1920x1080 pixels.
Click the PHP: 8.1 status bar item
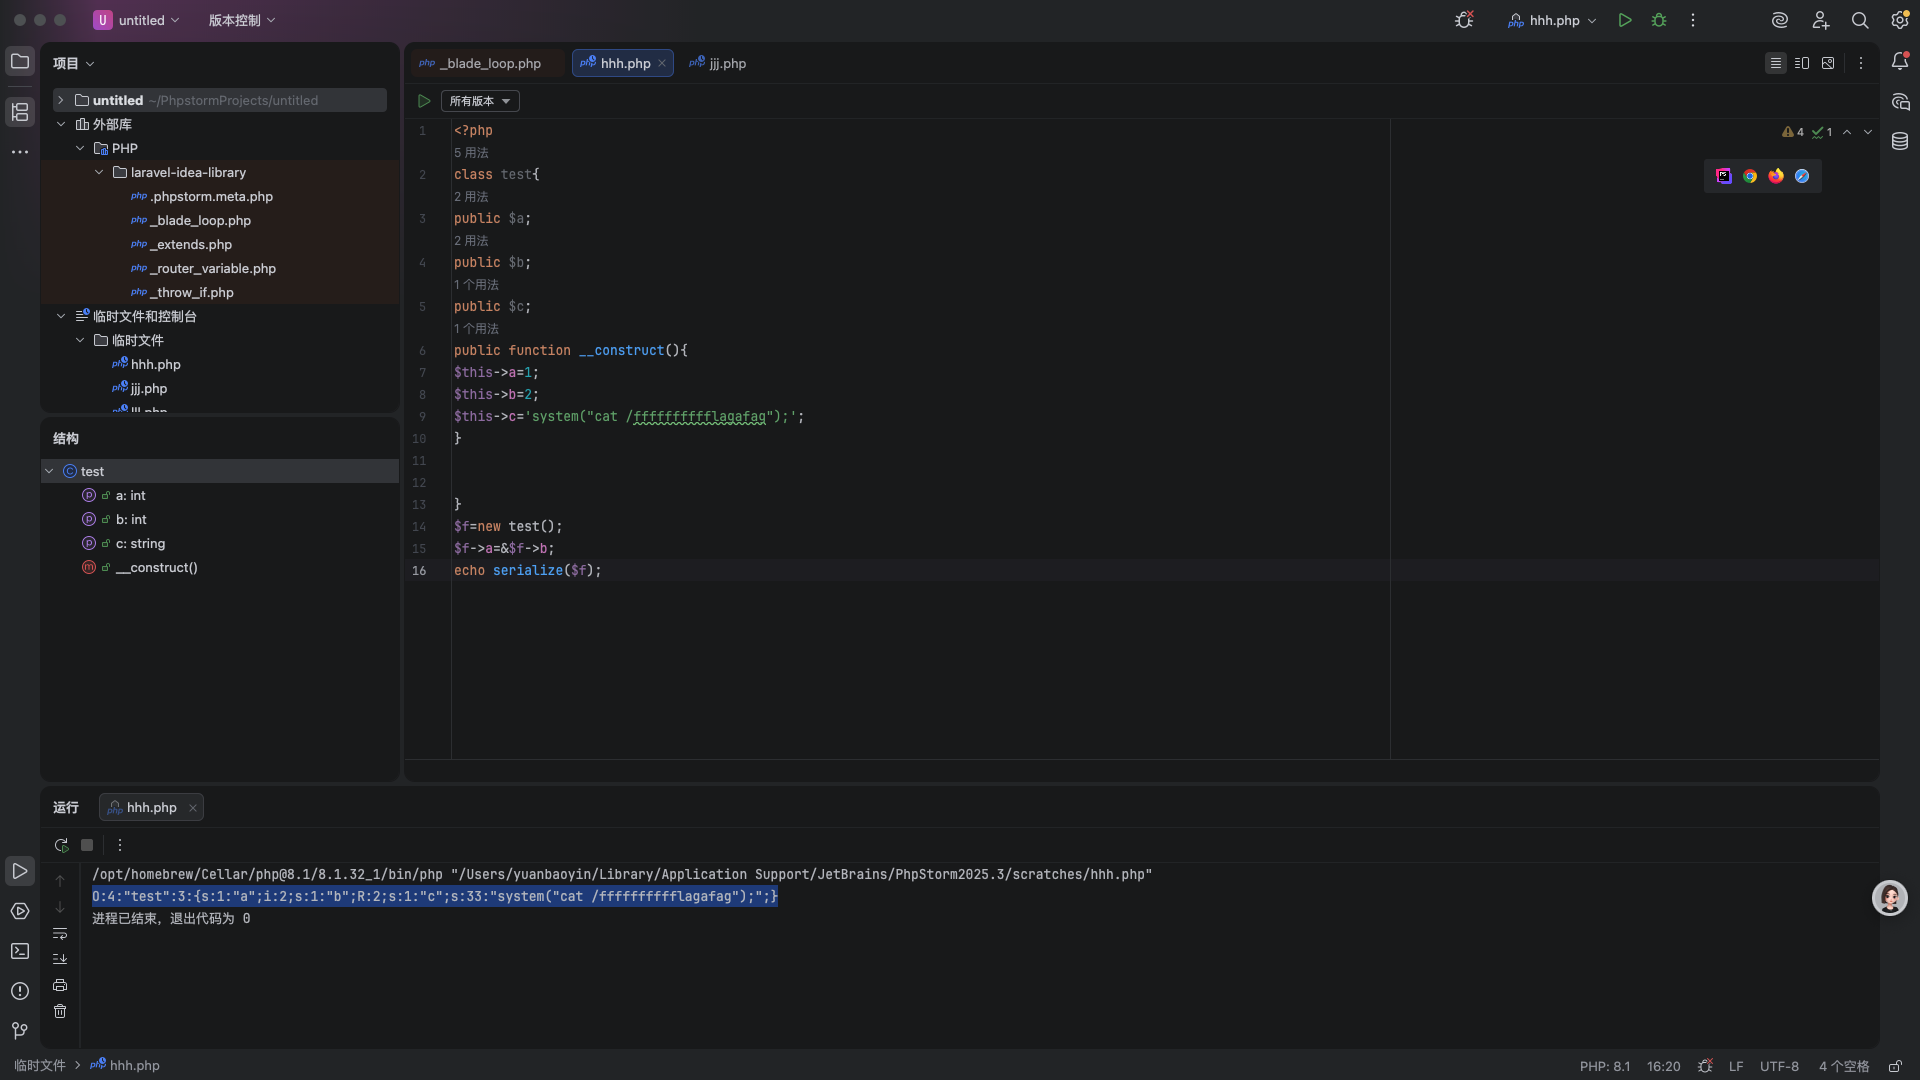pyautogui.click(x=1604, y=1066)
